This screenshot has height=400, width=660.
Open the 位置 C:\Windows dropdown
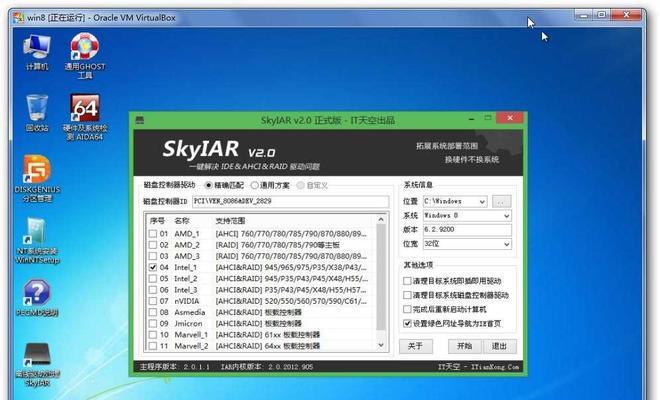click(455, 201)
